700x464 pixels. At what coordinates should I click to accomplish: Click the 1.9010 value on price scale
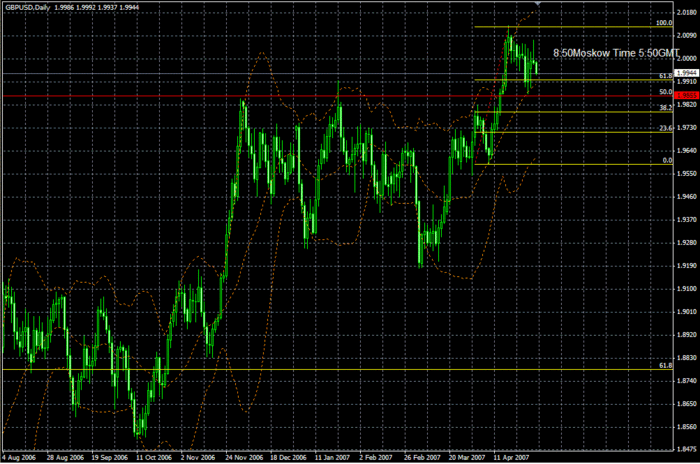coord(687,312)
